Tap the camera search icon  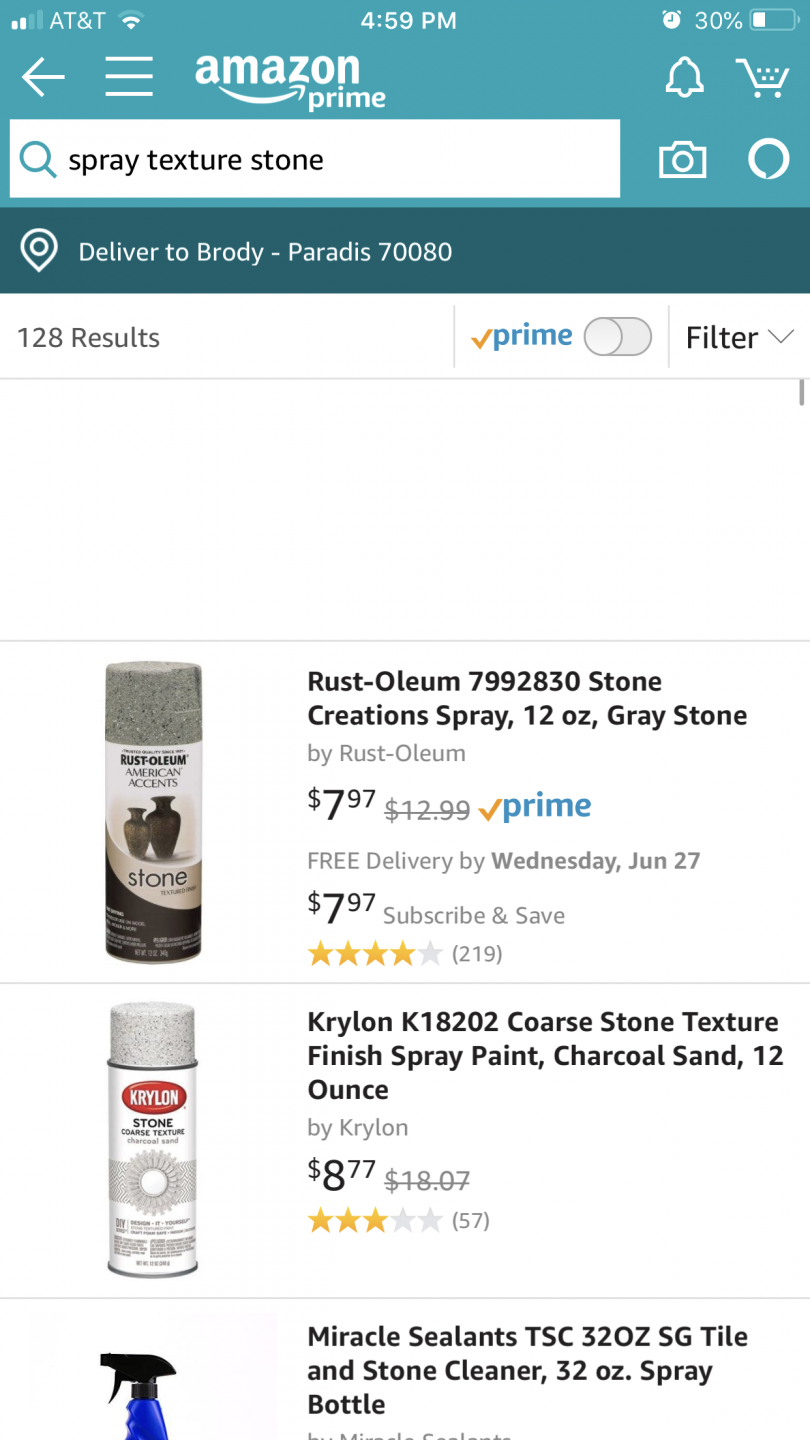tap(682, 160)
